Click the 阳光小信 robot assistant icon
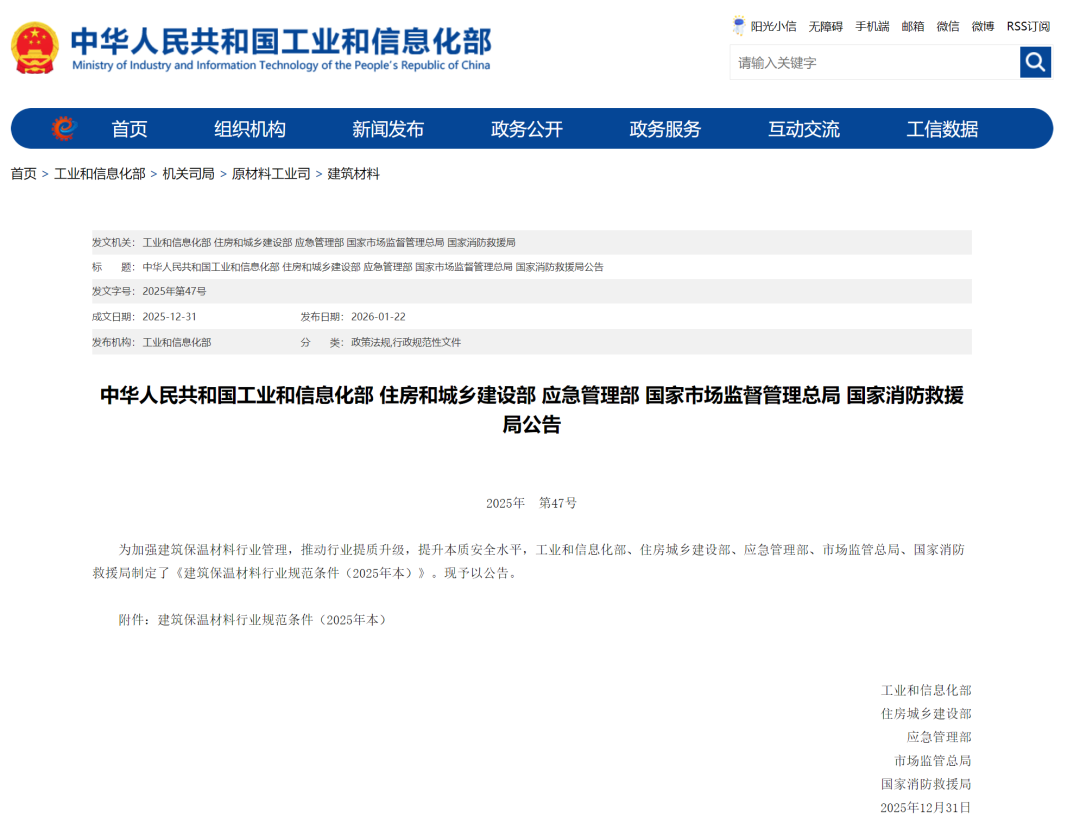 pyautogui.click(x=738, y=25)
